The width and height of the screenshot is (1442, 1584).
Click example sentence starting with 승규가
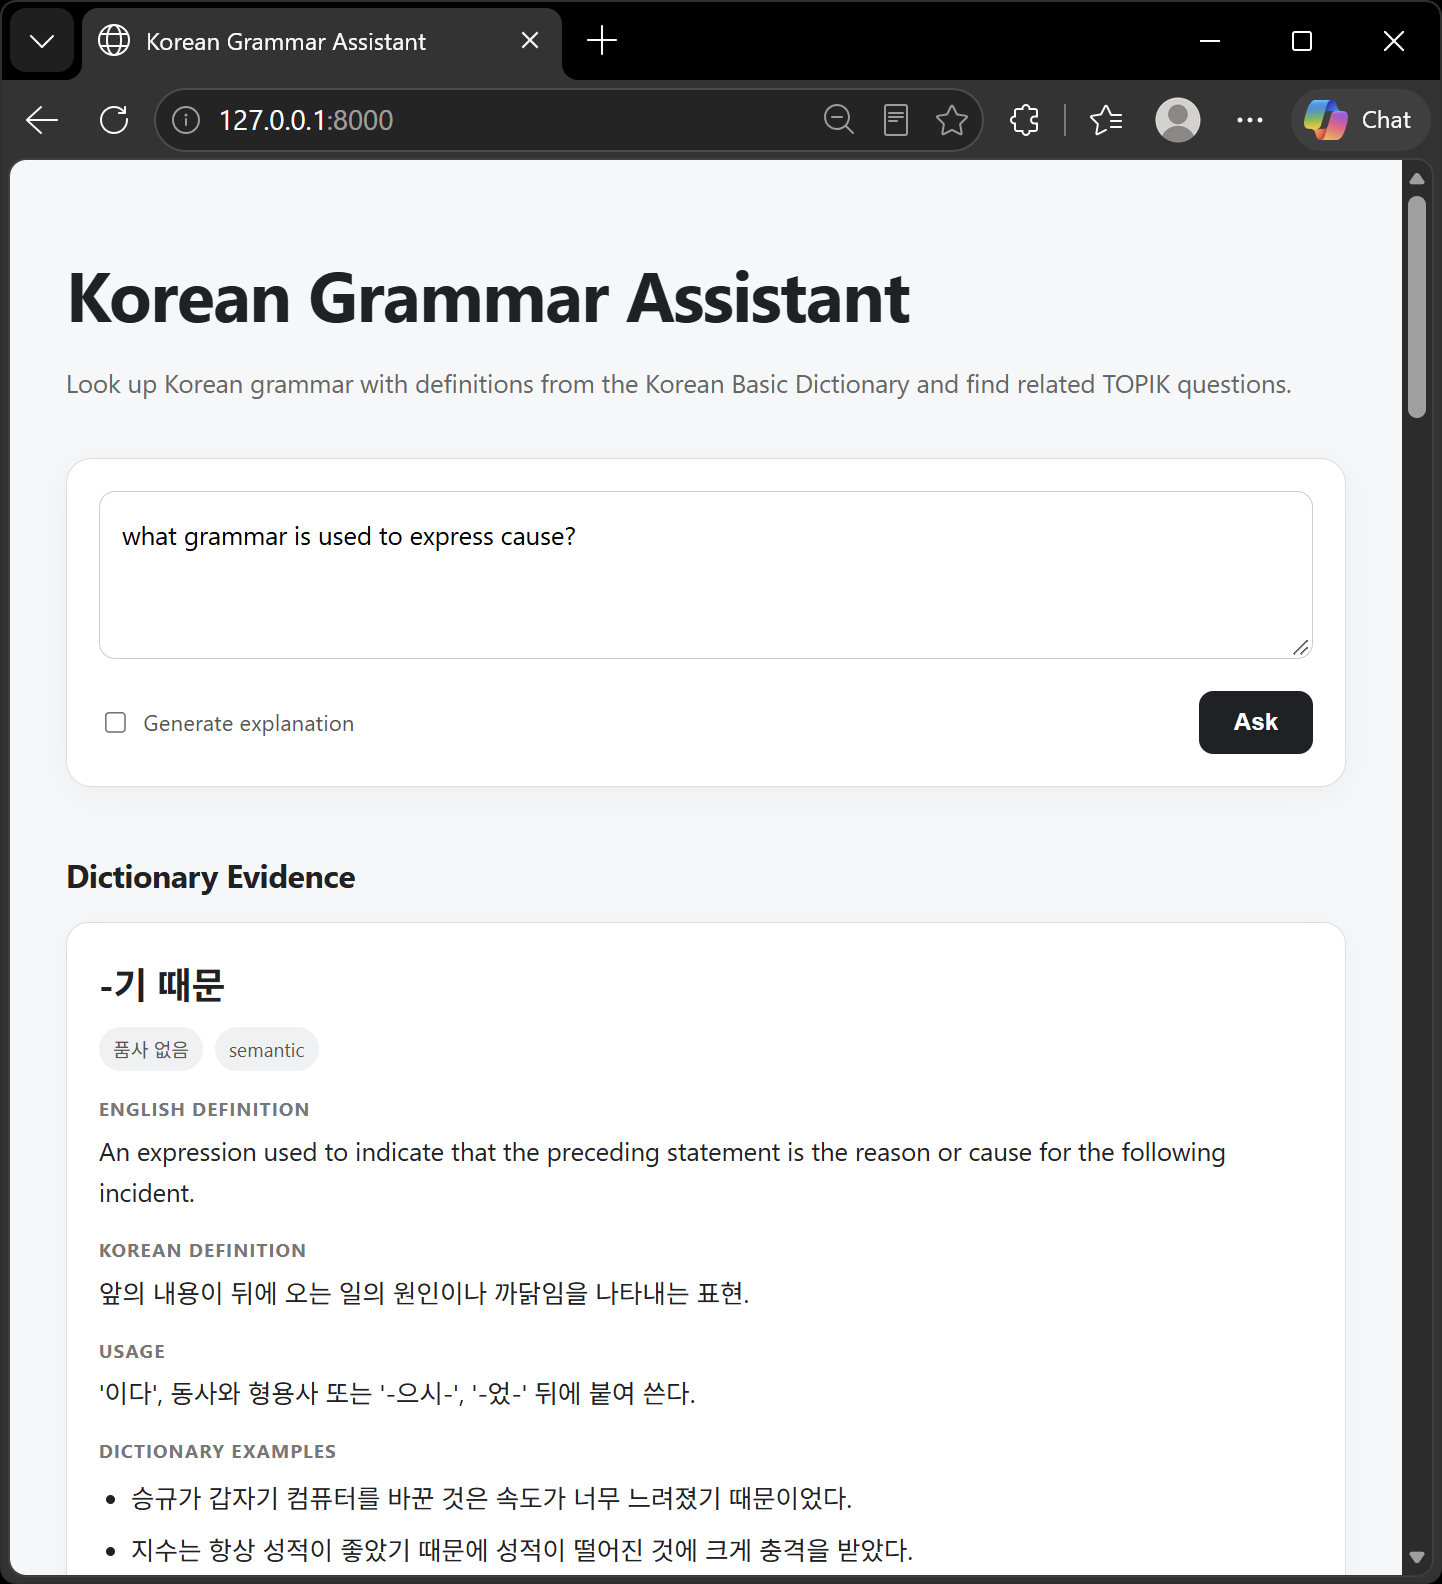(x=491, y=1498)
